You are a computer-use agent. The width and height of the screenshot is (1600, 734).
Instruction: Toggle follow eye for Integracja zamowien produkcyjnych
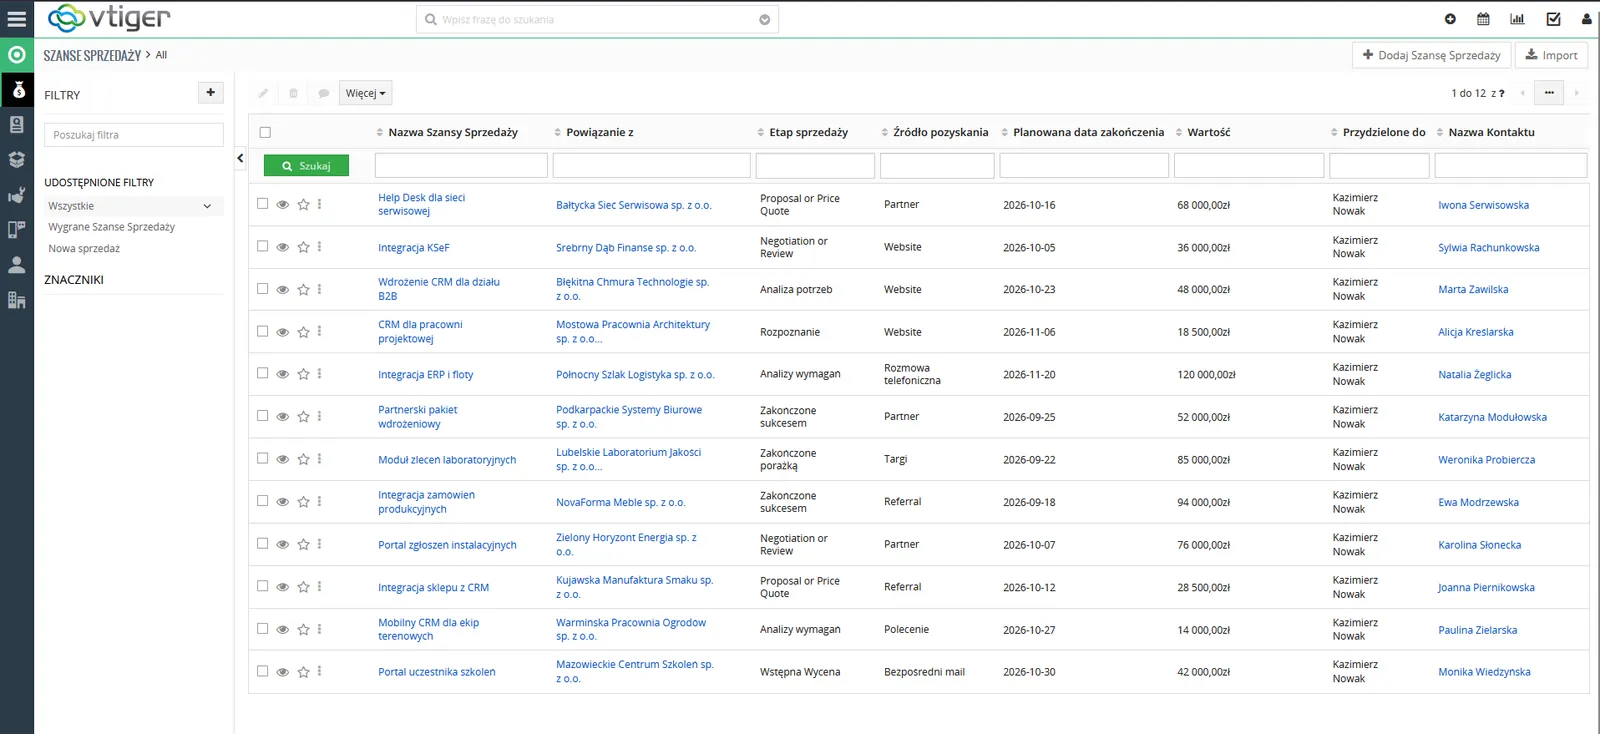pos(283,502)
